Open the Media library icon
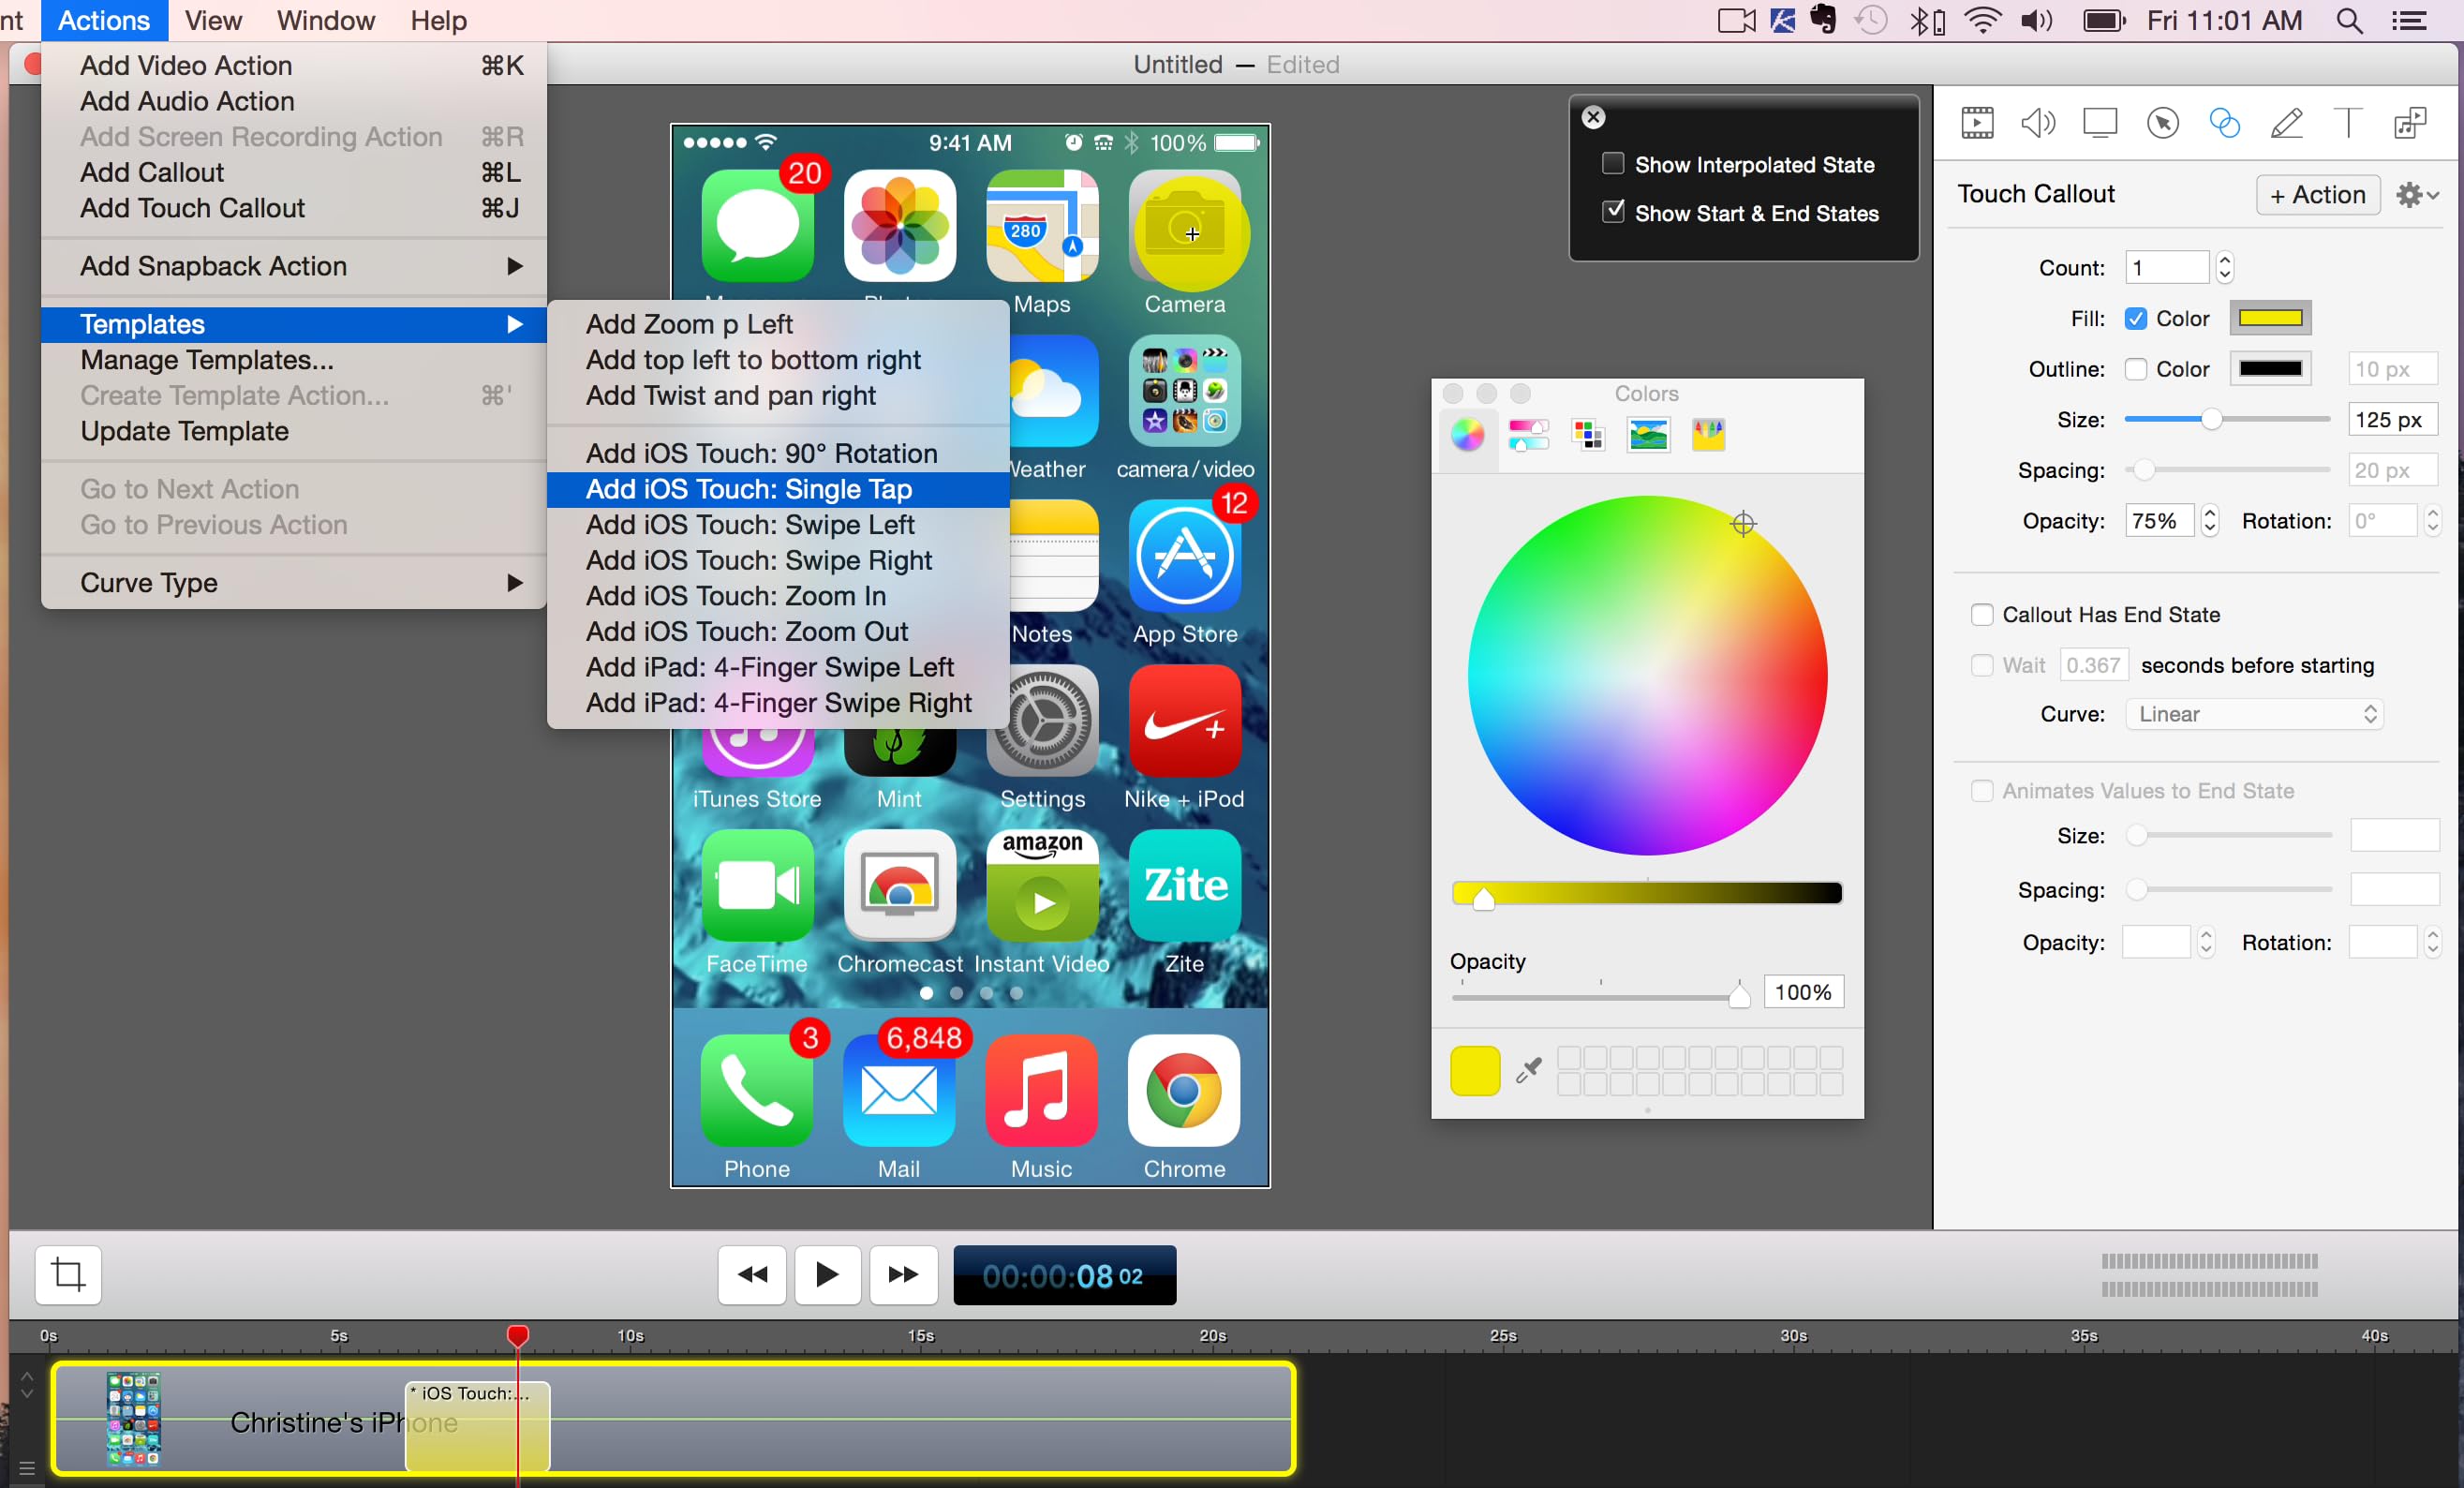2464x1488 pixels. (x=2410, y=123)
